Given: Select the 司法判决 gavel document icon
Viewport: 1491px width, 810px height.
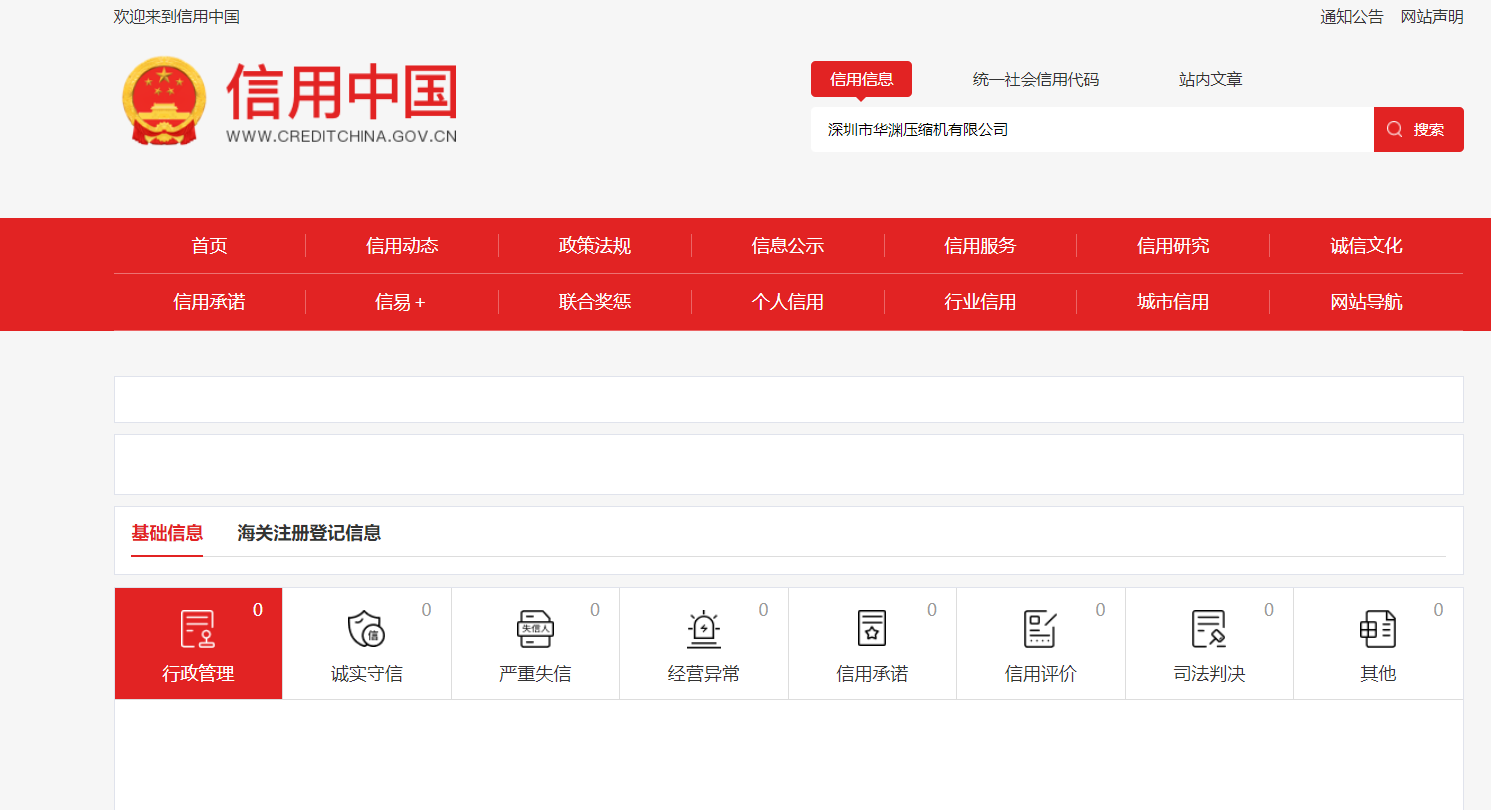Looking at the screenshot, I should point(1209,629).
